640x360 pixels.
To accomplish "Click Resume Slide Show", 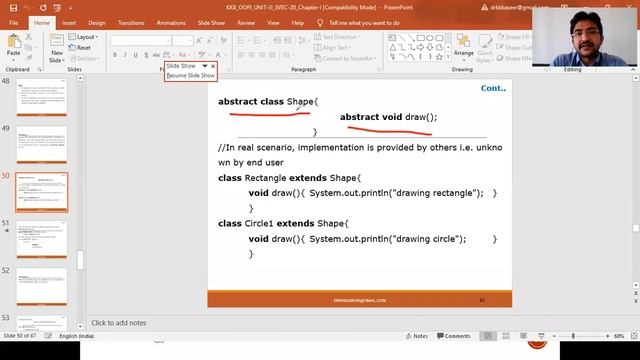I will coord(191,76).
